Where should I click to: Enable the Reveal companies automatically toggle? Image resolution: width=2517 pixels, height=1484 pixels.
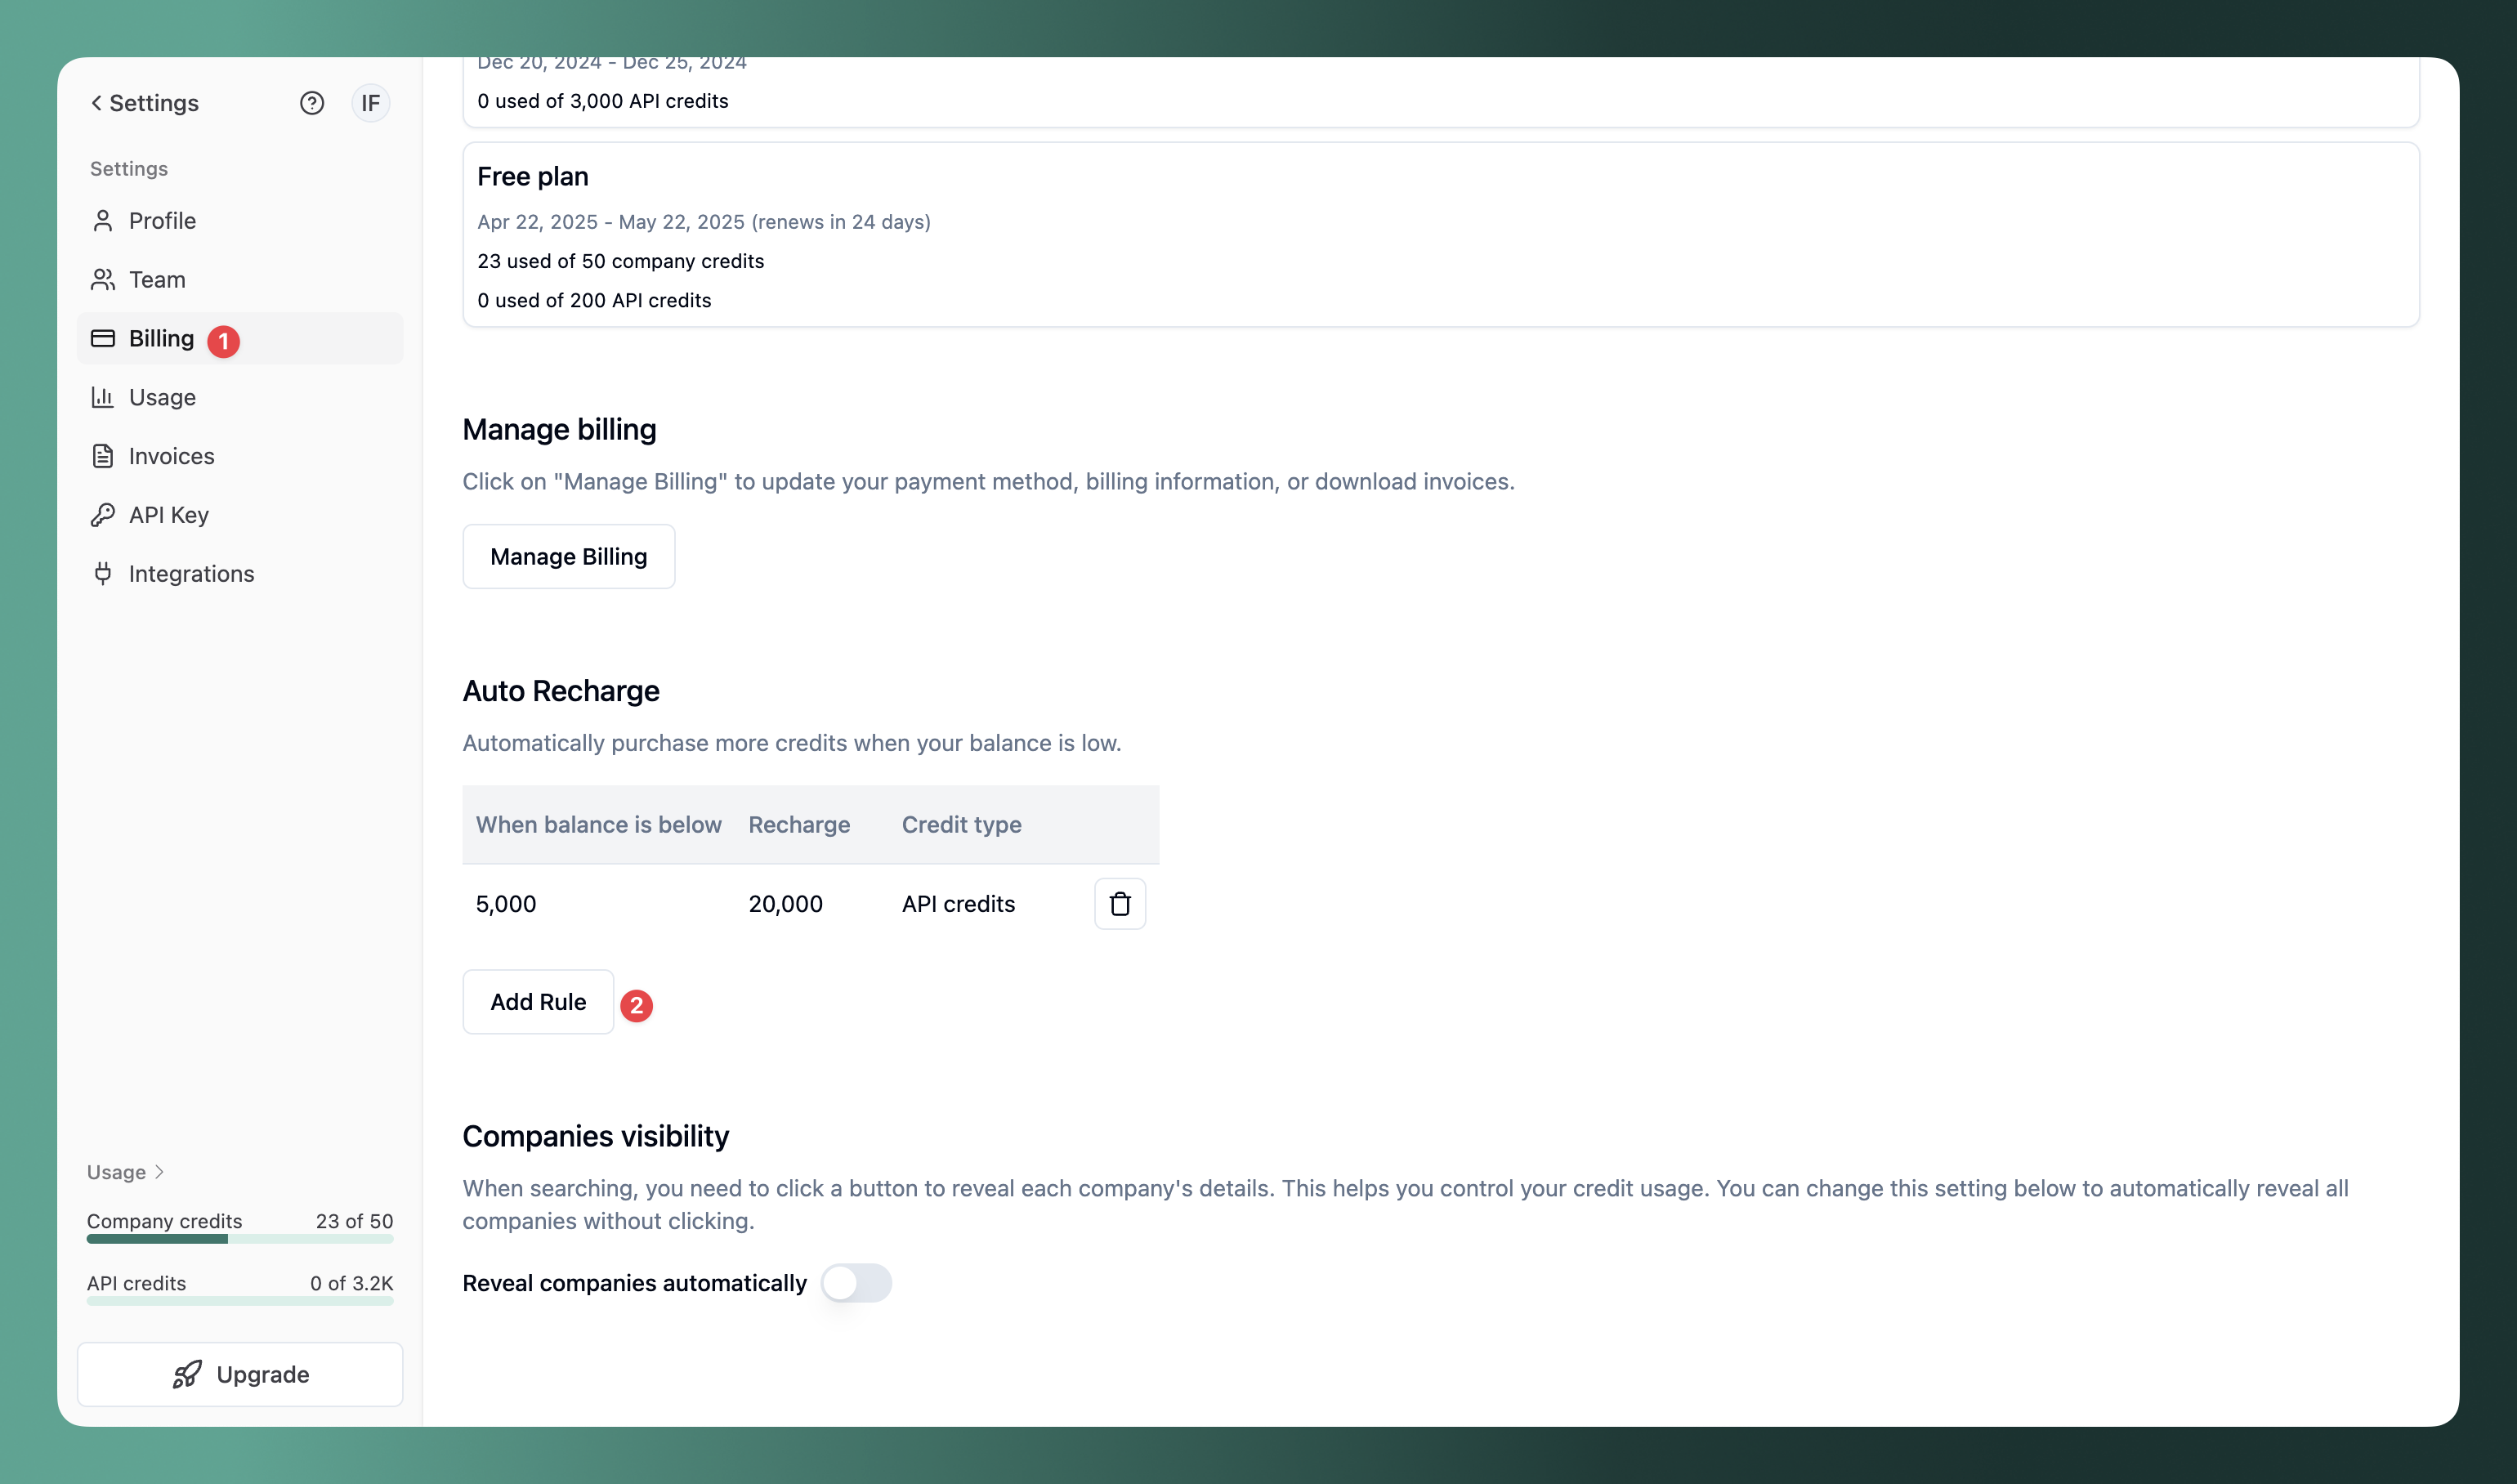point(858,1283)
